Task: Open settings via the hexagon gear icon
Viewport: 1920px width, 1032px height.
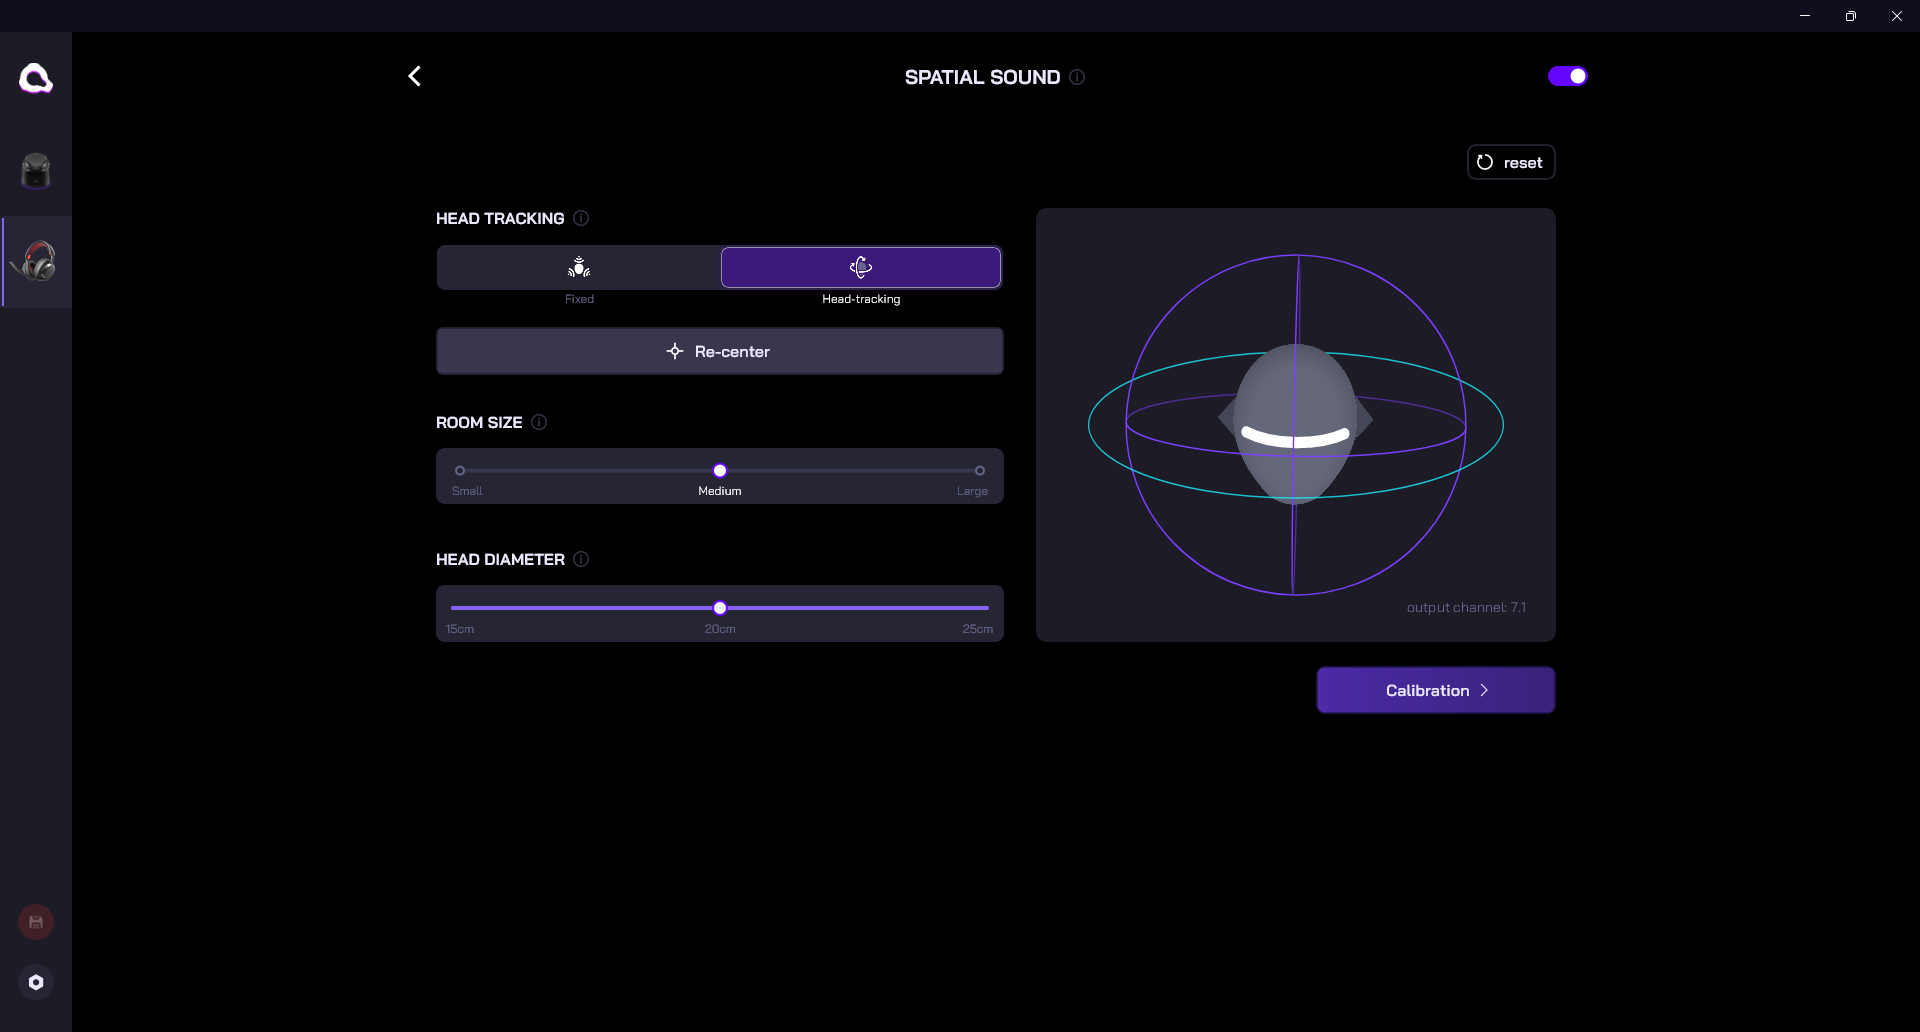Action: click(x=36, y=982)
